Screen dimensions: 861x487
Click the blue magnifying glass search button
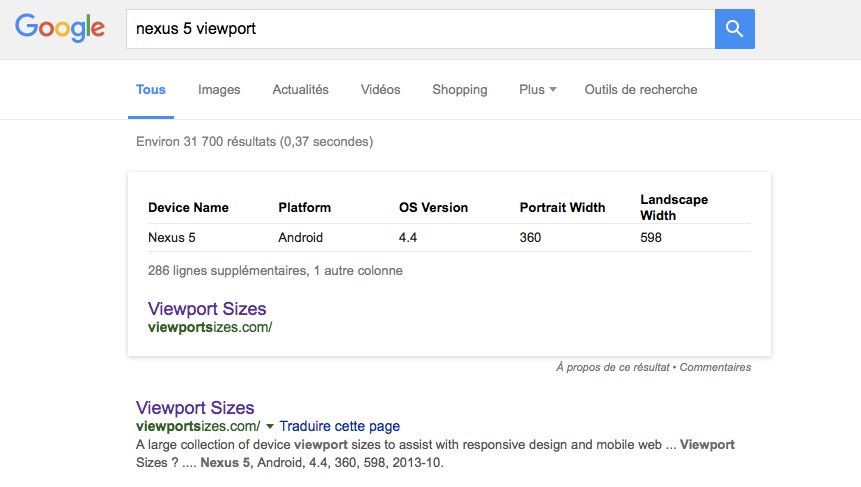[734, 29]
